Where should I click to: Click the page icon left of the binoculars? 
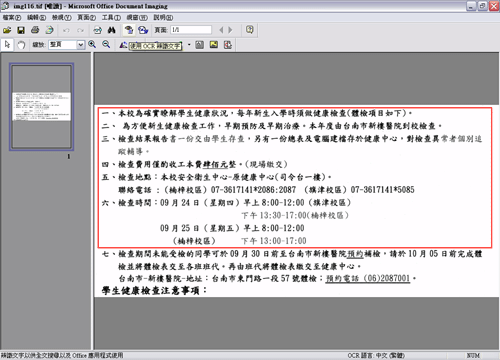[97, 30]
